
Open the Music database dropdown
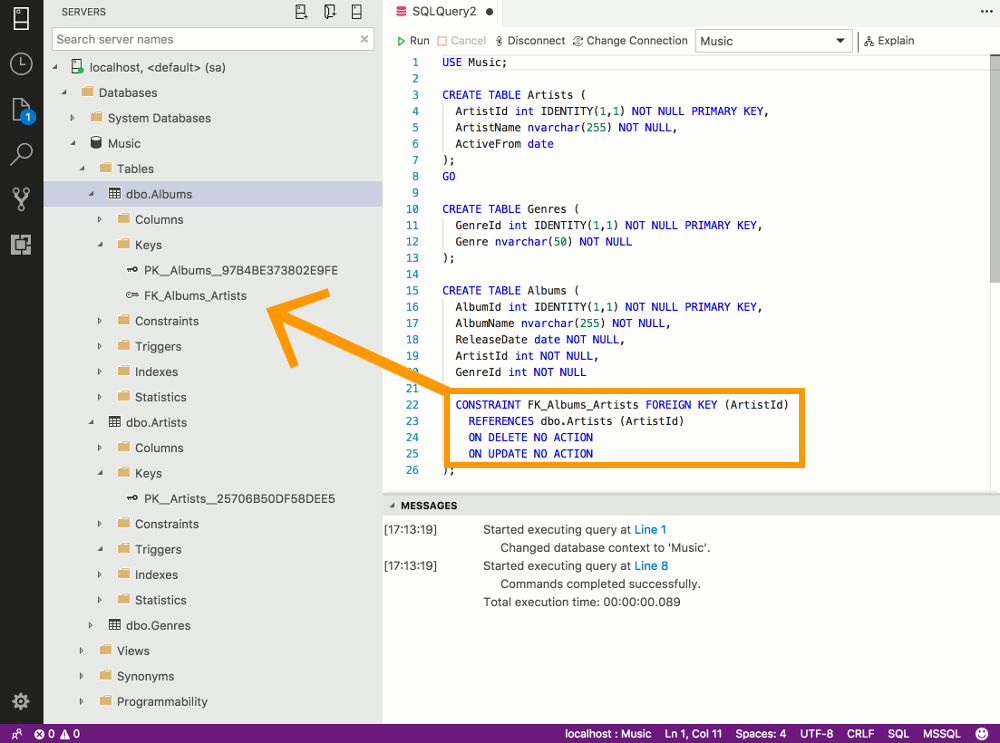773,41
